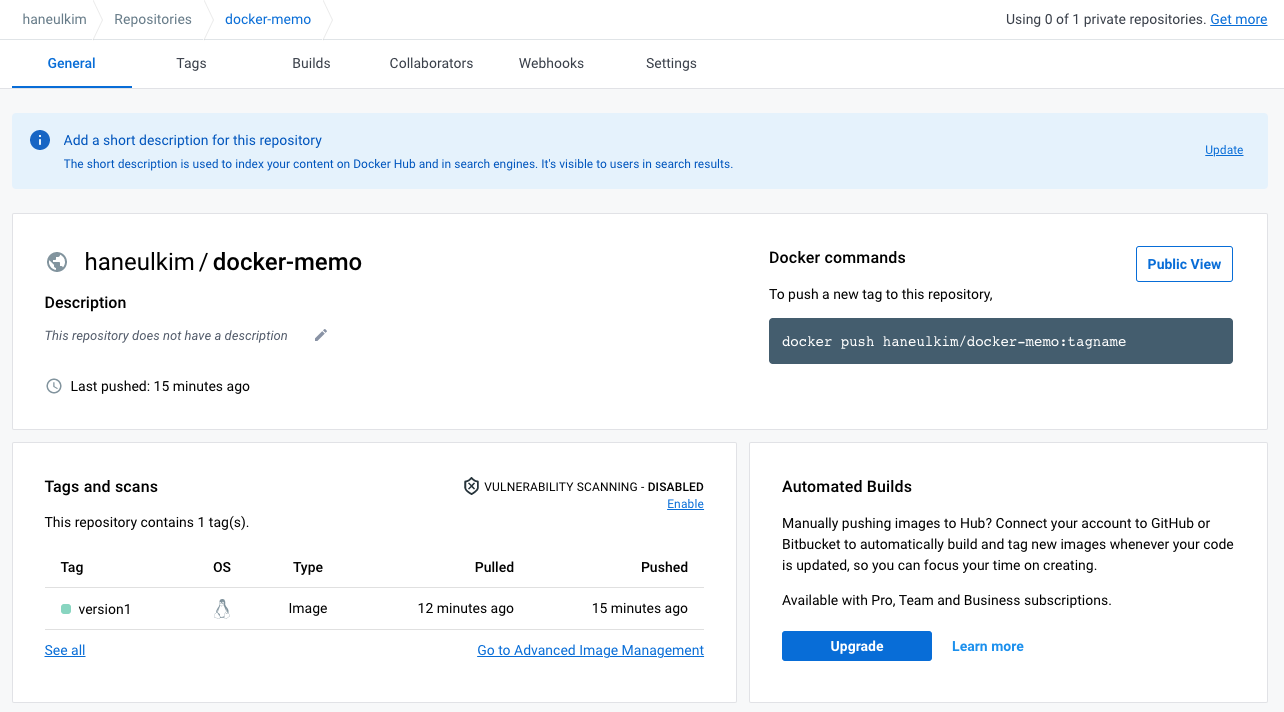Click the 'Docker commands' heading

[x=837, y=257]
